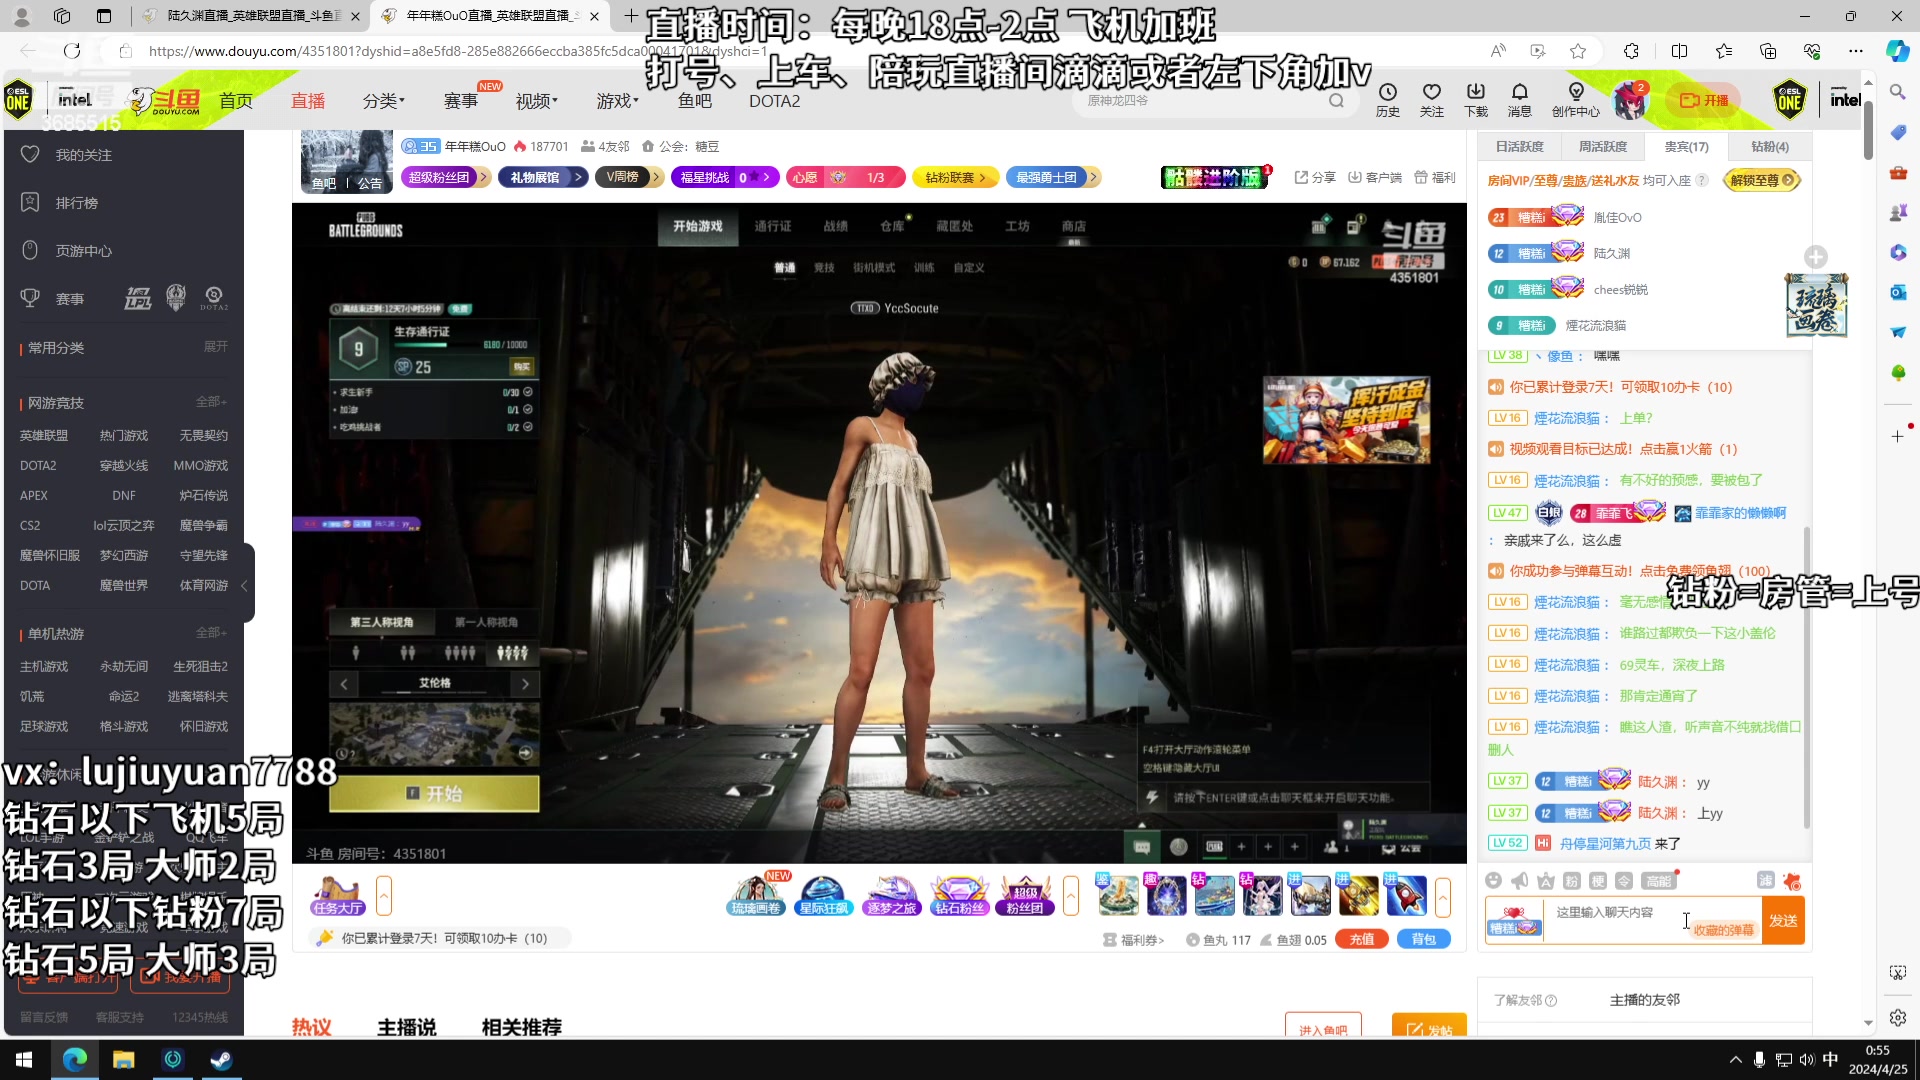Viewport: 1920px width, 1080px height.
Task: Expand the gift list arrow beside rocket
Action: pyautogui.click(x=1443, y=895)
